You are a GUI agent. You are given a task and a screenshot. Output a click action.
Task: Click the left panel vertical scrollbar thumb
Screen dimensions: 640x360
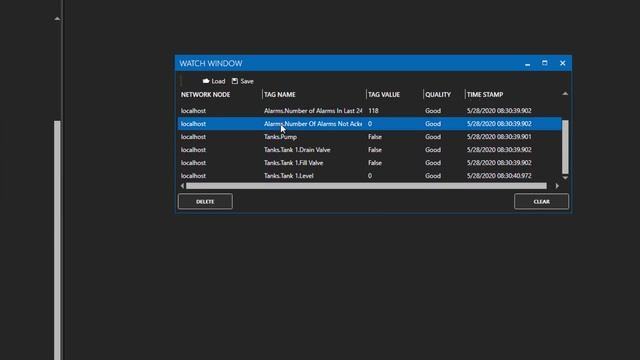coord(57,240)
